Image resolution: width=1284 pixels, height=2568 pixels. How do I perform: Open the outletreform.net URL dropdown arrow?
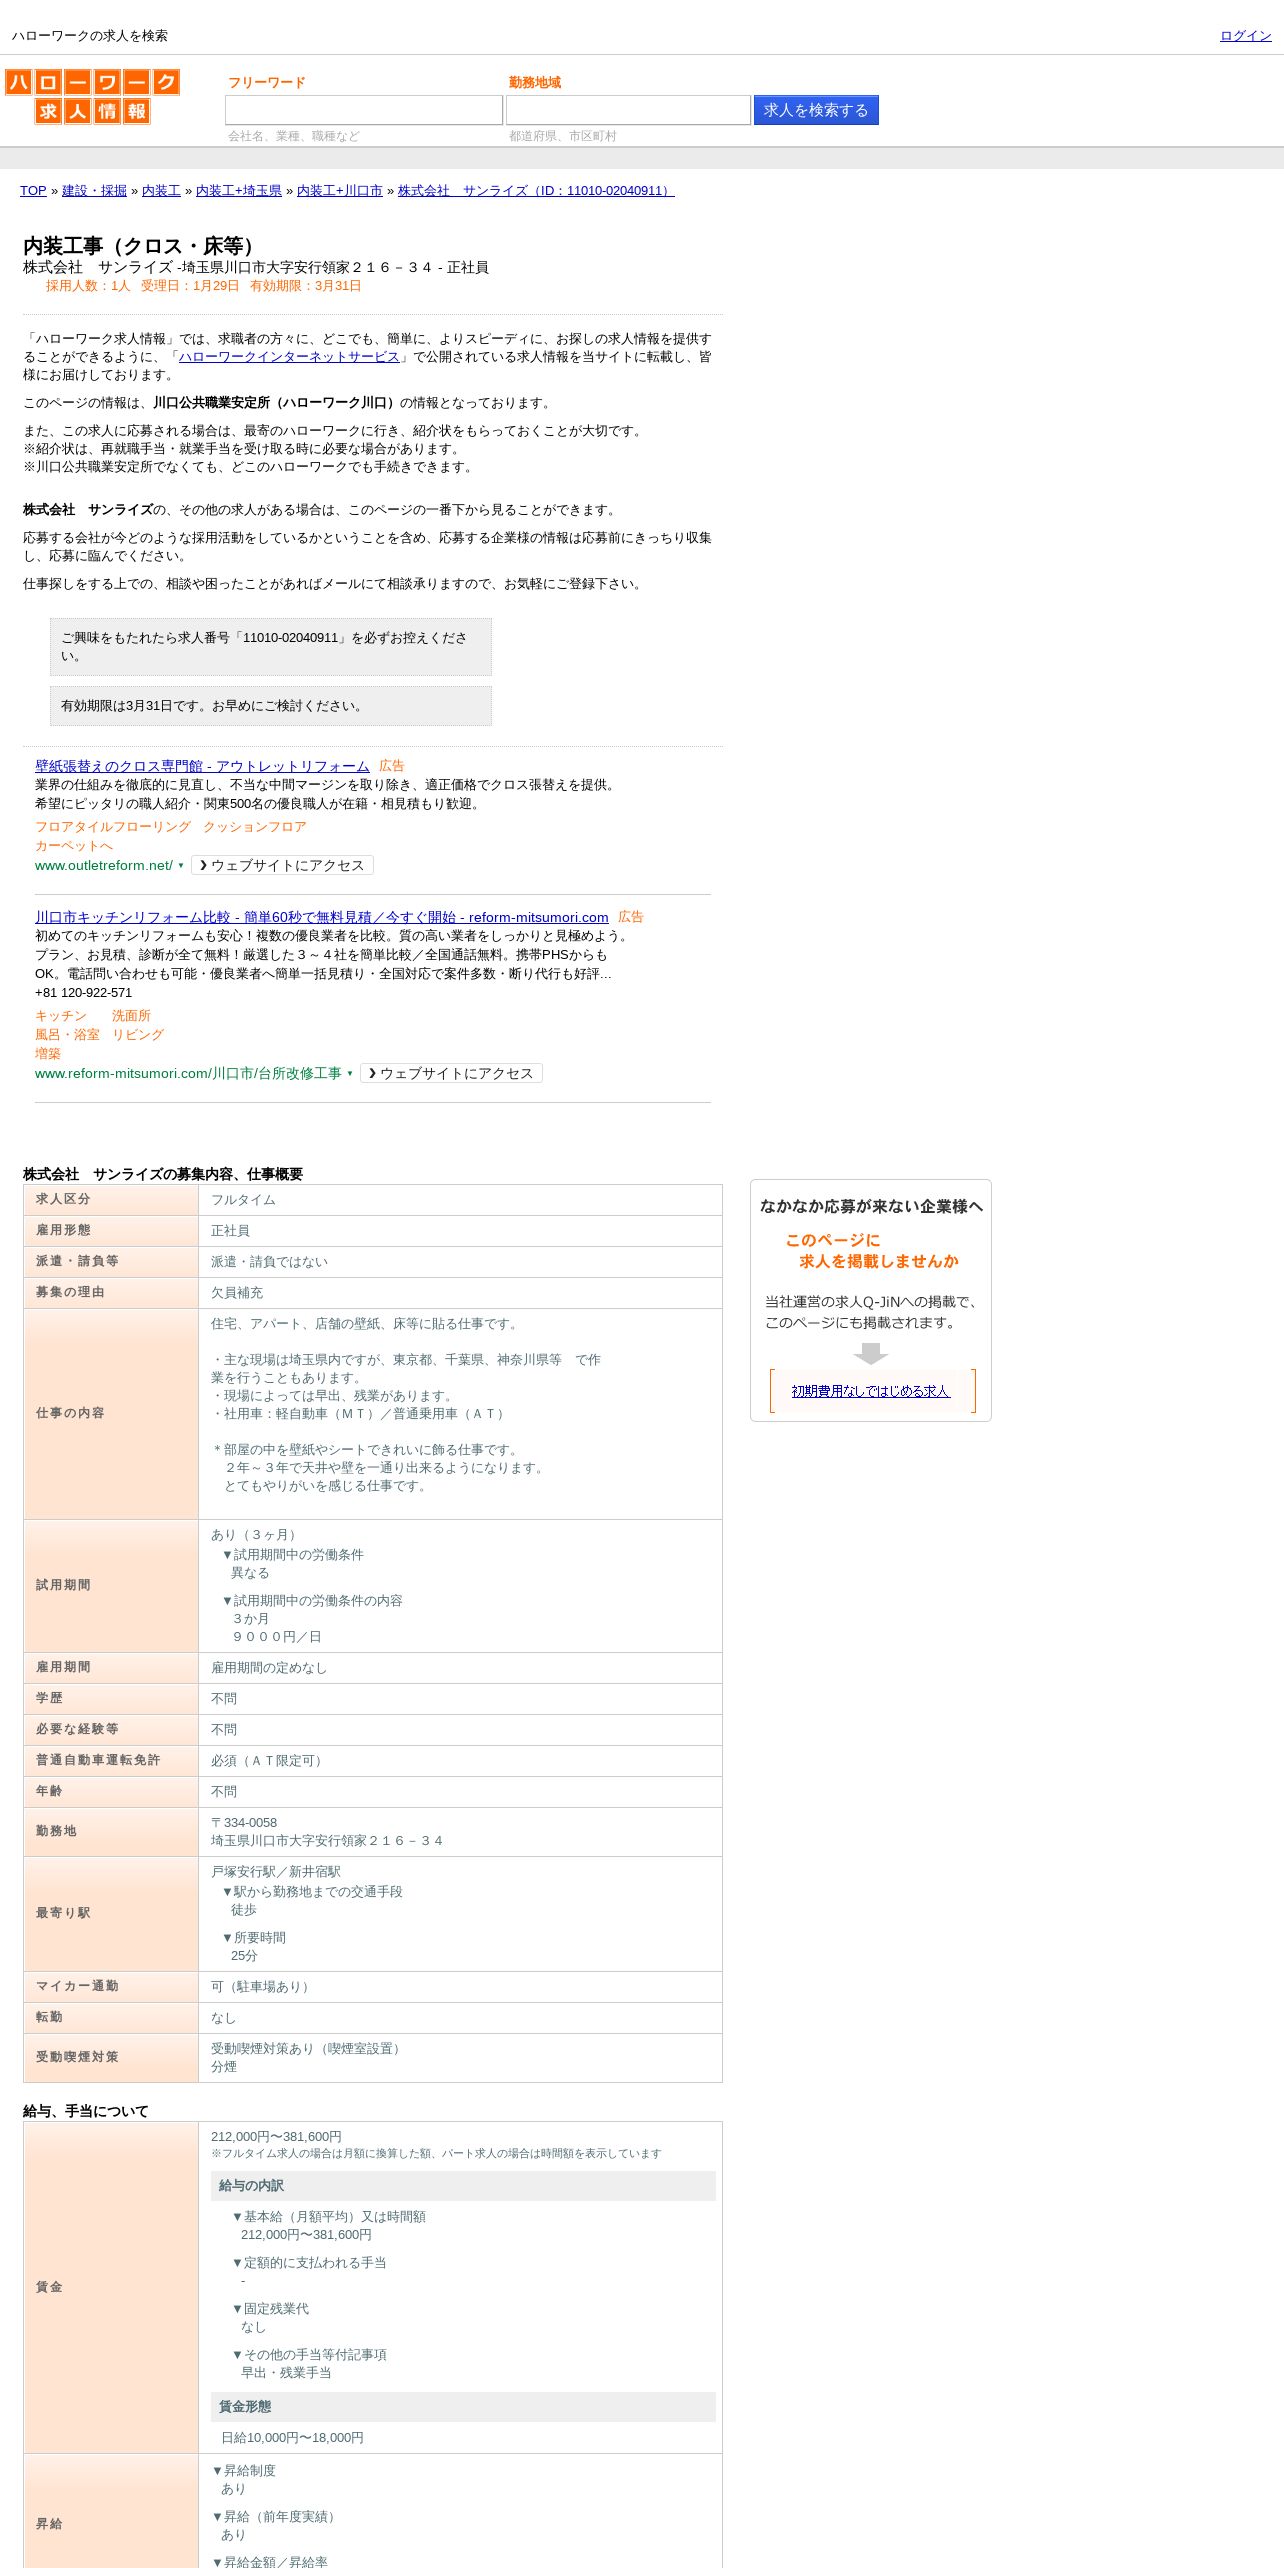tap(181, 866)
